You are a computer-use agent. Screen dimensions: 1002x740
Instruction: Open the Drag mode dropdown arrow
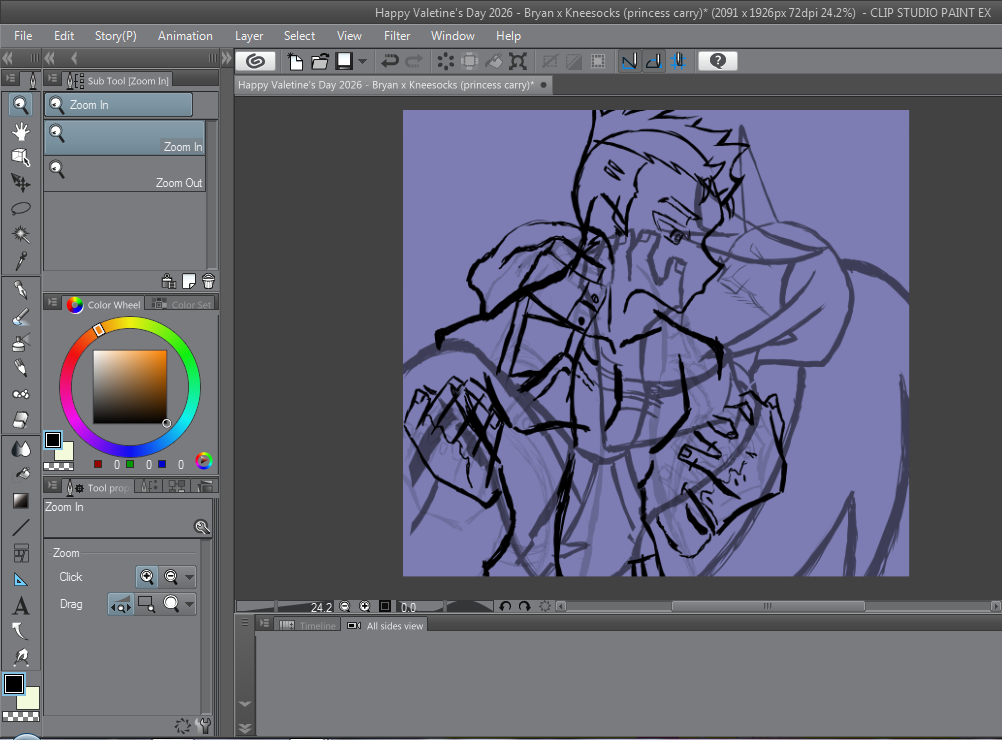(x=189, y=604)
